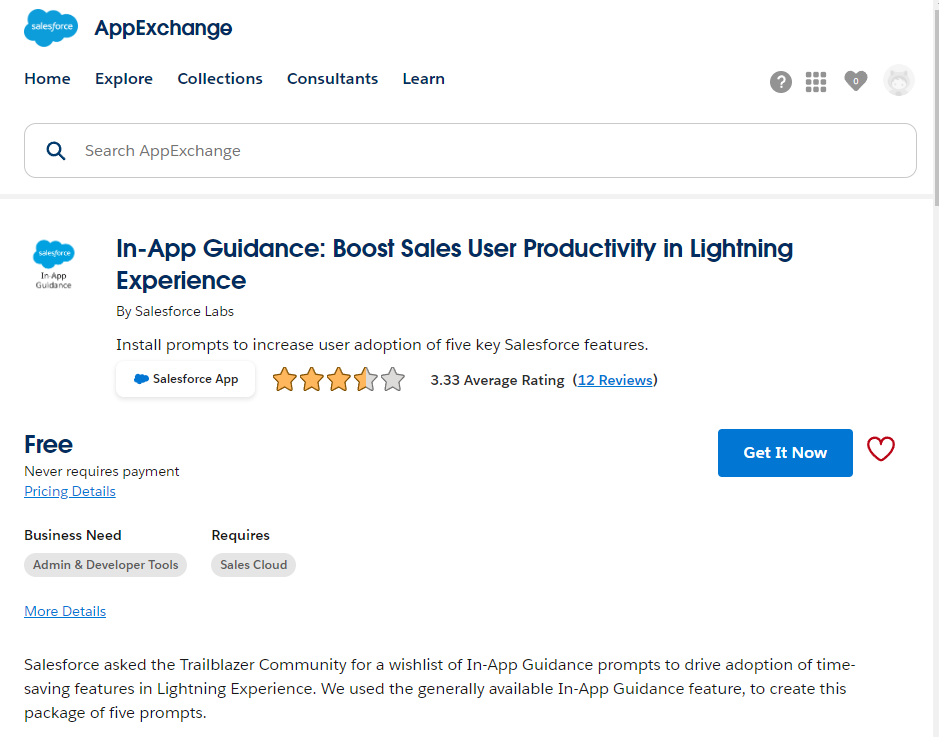Open the Explore nav item
The width and height of the screenshot is (939, 737).
(124, 79)
